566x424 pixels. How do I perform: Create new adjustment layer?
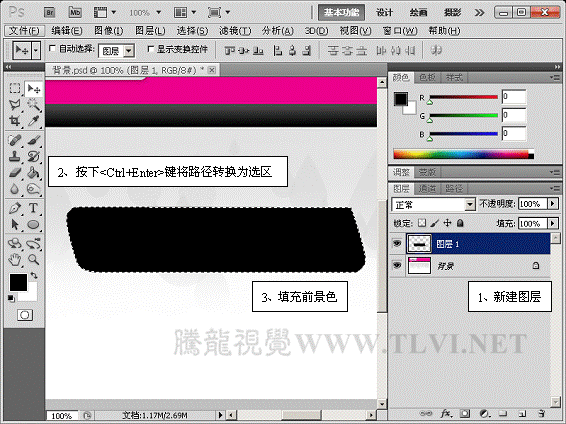(484, 414)
